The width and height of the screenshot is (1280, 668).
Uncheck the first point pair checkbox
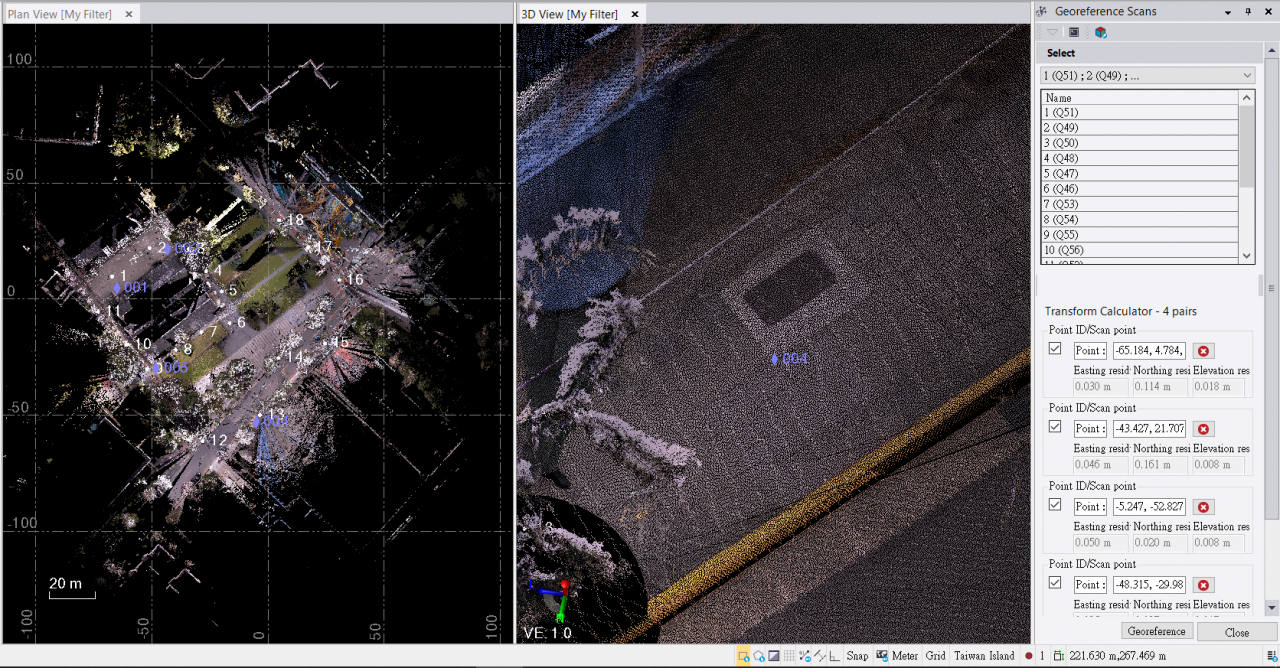[1055, 349]
